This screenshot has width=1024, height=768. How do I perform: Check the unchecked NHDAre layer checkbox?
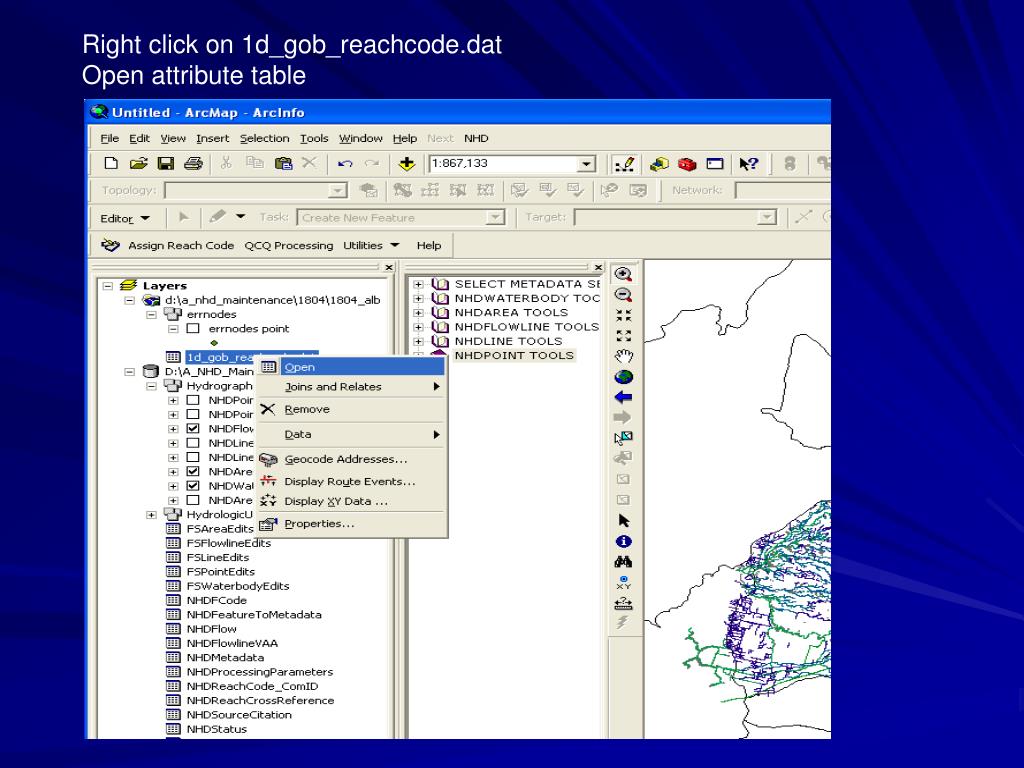193,500
